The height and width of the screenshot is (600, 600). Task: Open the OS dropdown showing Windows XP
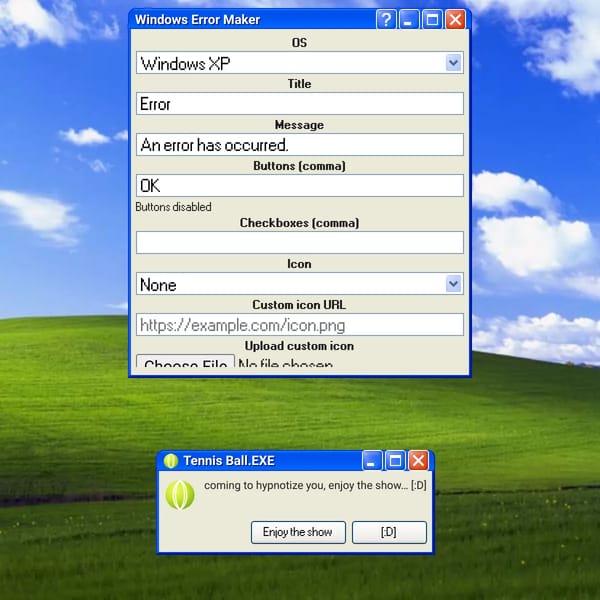[300, 63]
